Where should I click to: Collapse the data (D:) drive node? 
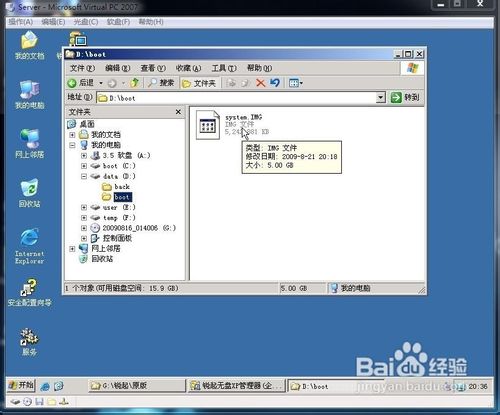tap(84, 176)
